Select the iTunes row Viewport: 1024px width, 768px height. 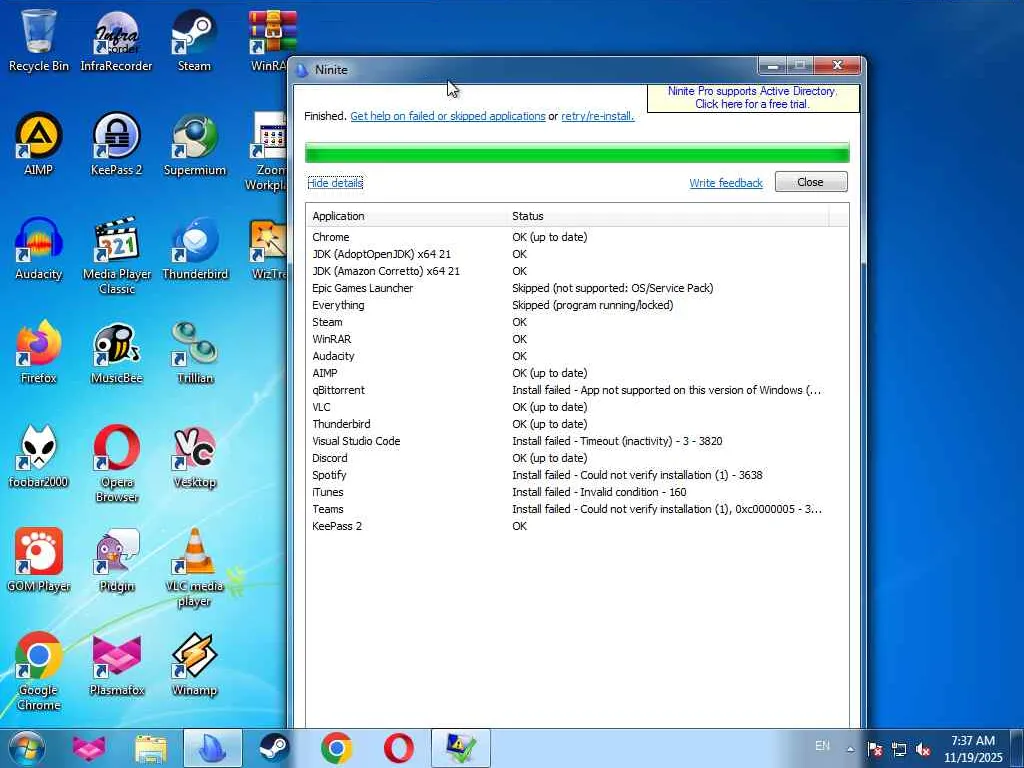coord(577,492)
